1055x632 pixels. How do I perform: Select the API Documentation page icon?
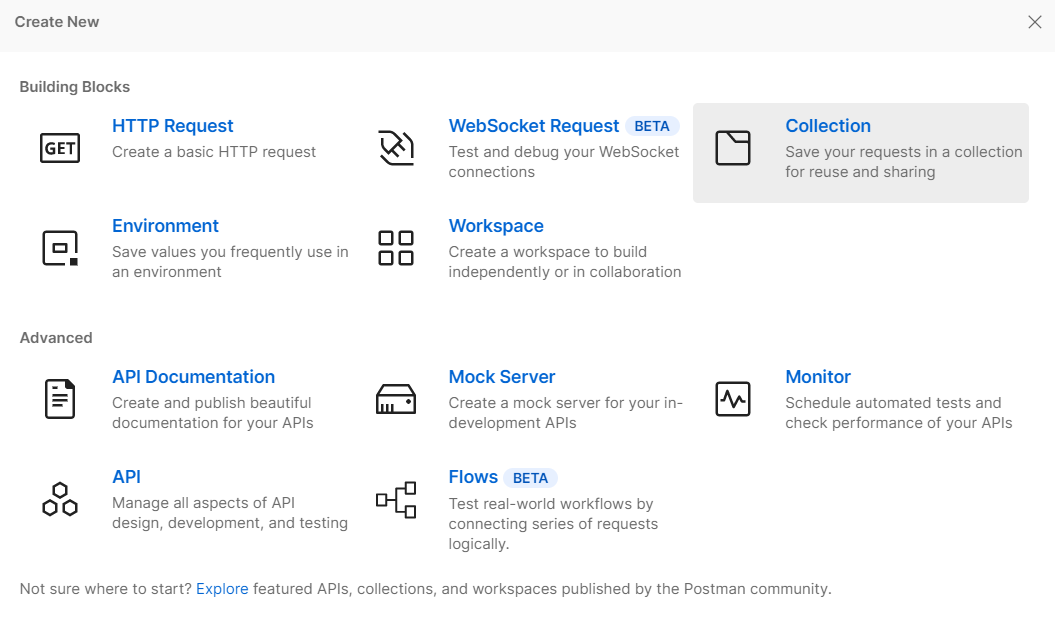tap(60, 399)
